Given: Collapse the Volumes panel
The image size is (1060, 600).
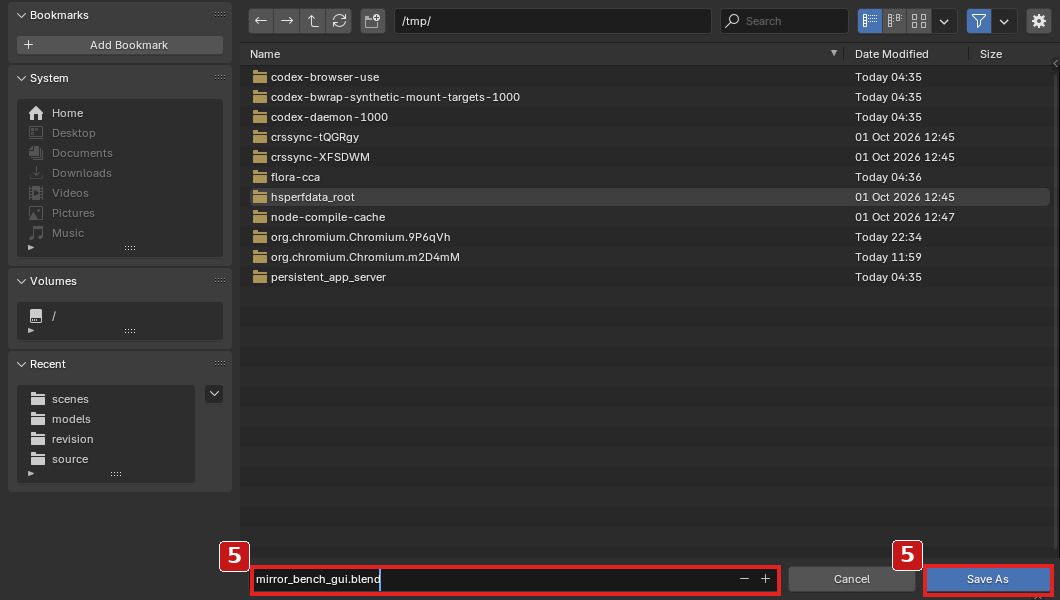Looking at the screenshot, I should 21,281.
